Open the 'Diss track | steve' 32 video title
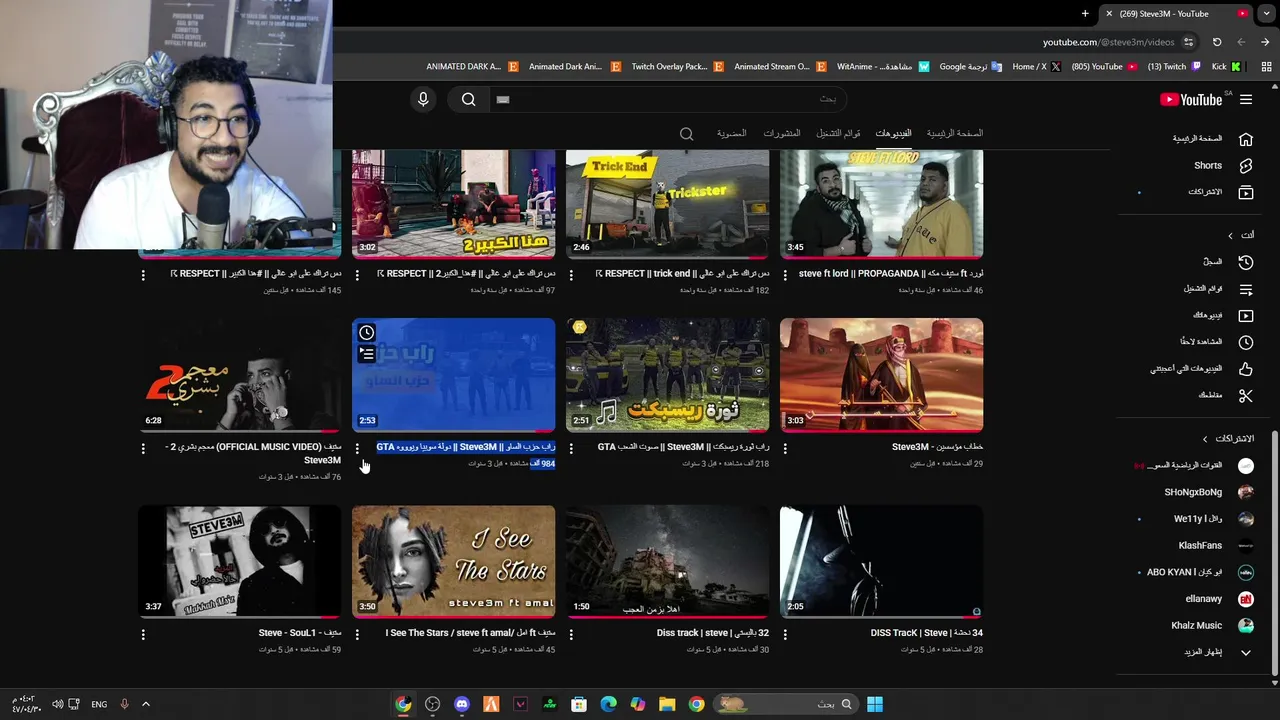Screen dimensions: 1280x720 click(713, 633)
